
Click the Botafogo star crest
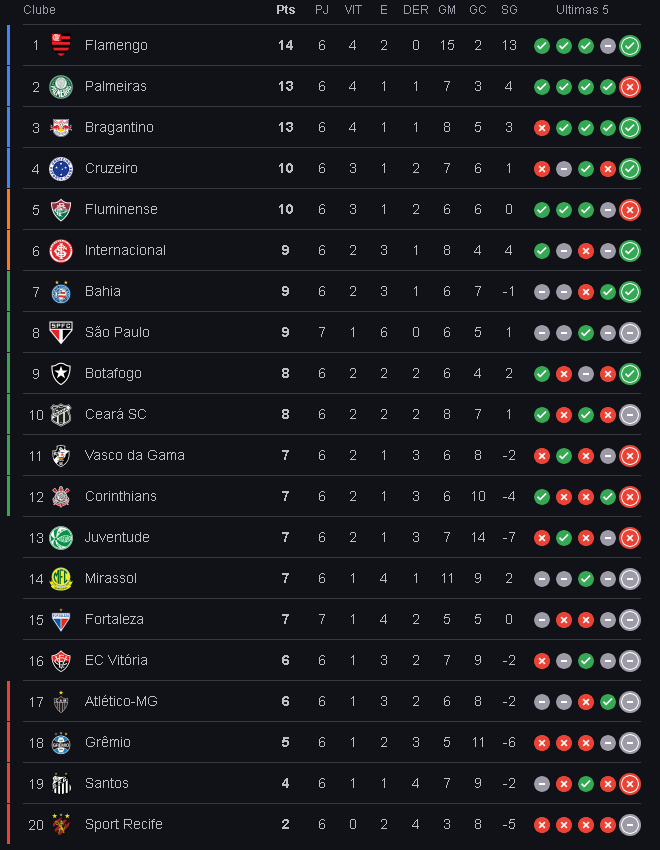(61, 374)
